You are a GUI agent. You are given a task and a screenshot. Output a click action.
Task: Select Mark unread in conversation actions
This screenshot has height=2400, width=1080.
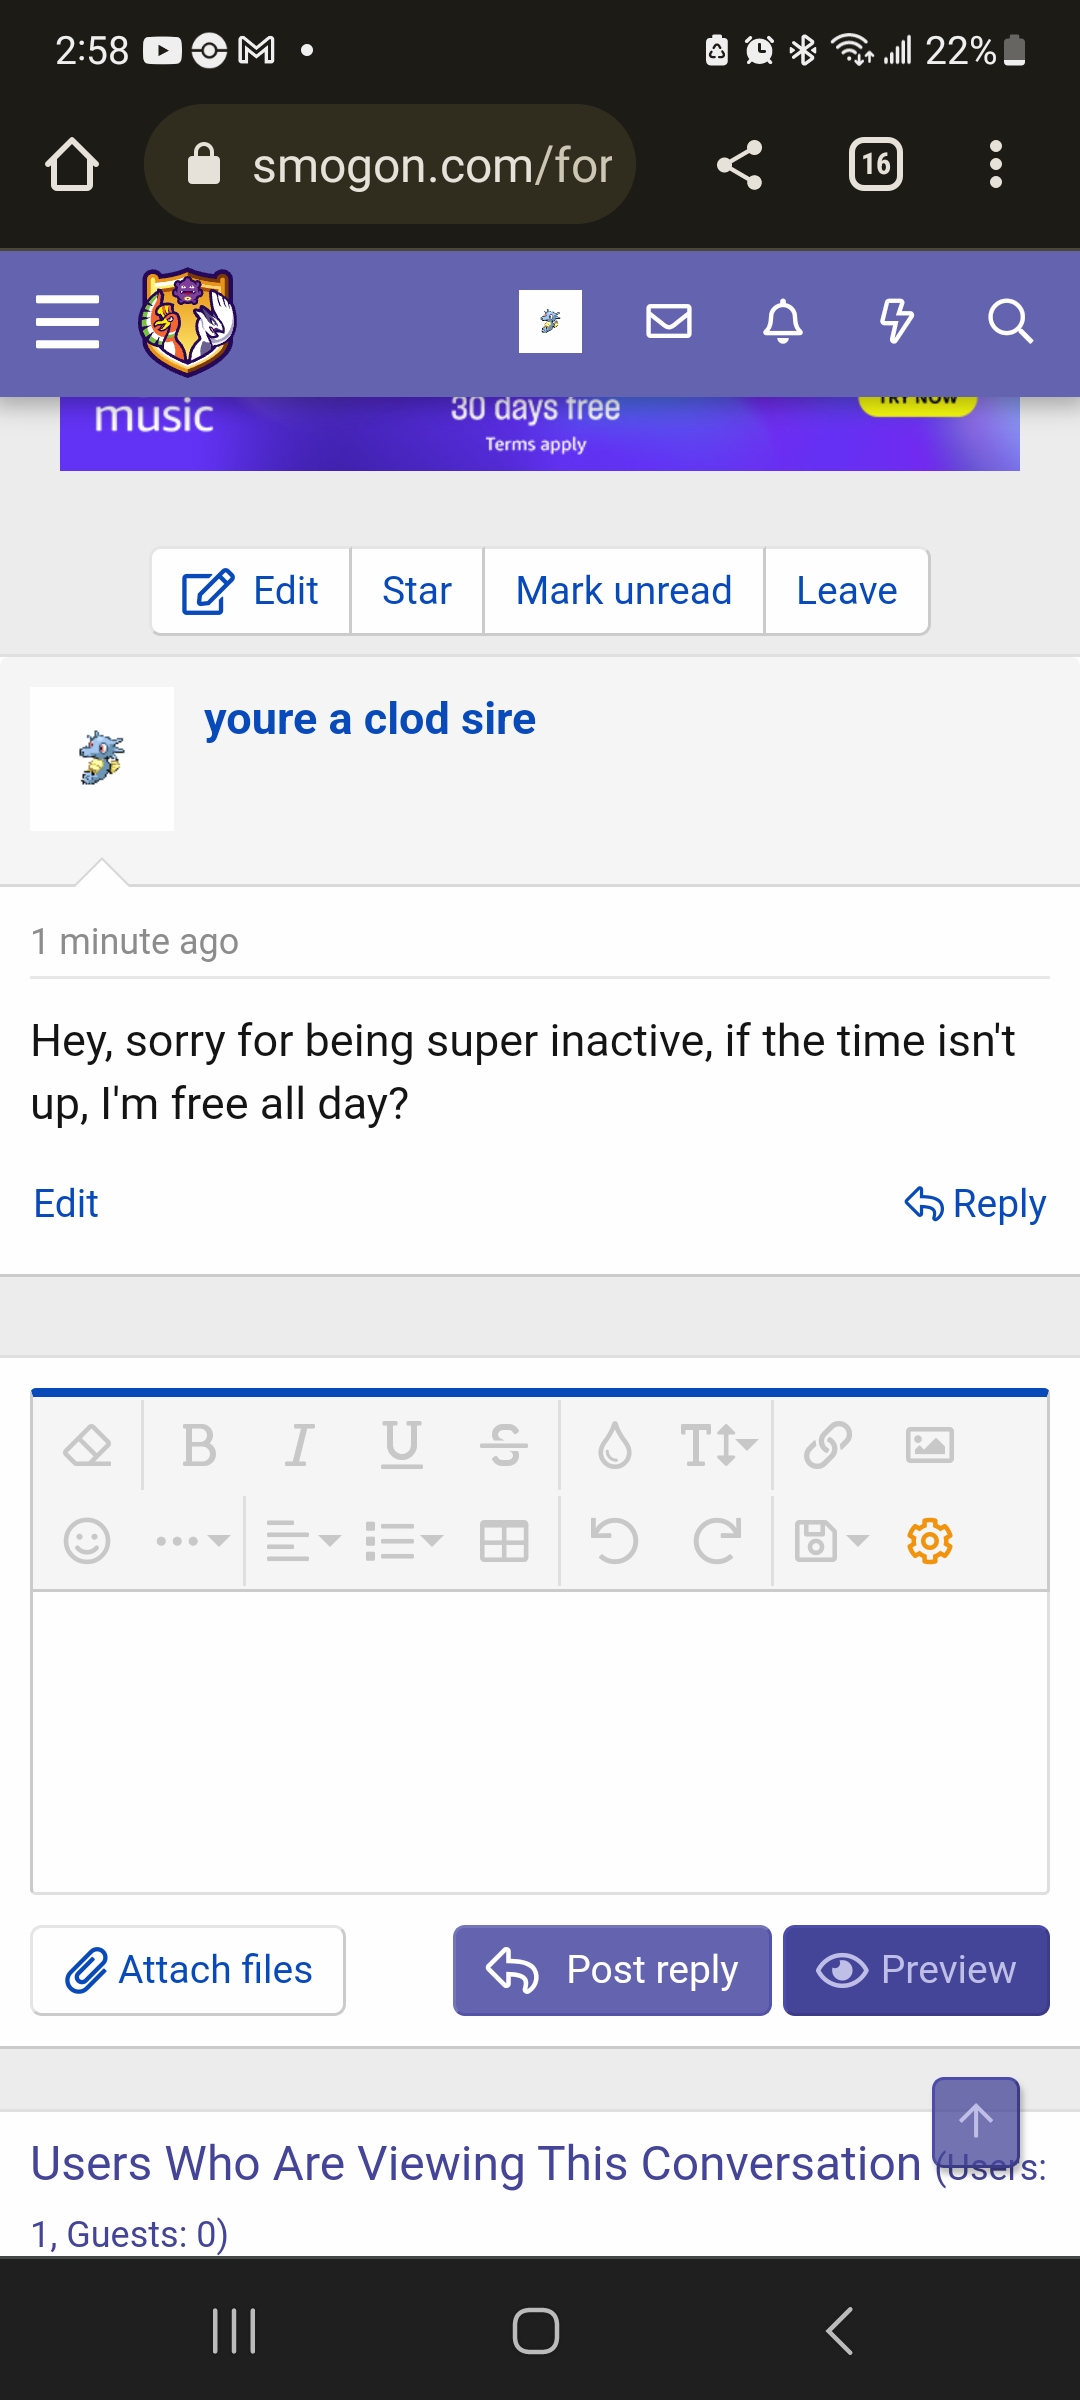pos(624,591)
